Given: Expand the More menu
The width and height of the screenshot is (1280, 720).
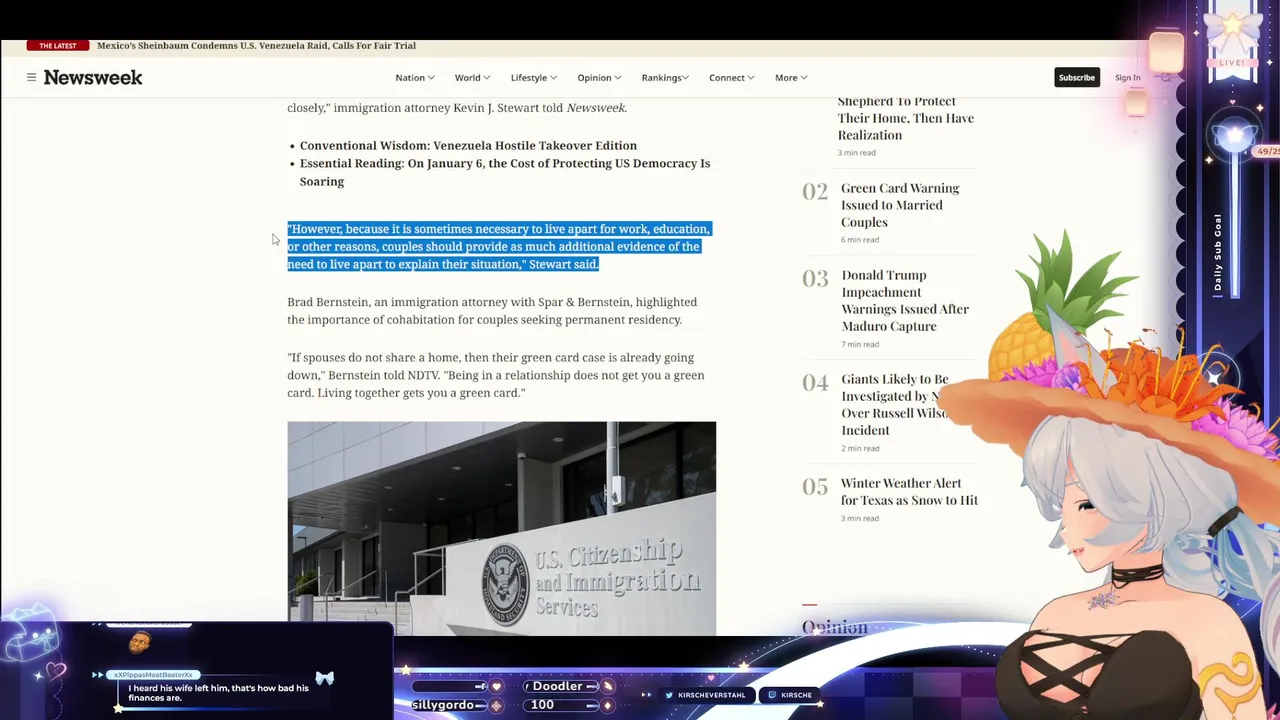Looking at the screenshot, I should click(790, 77).
